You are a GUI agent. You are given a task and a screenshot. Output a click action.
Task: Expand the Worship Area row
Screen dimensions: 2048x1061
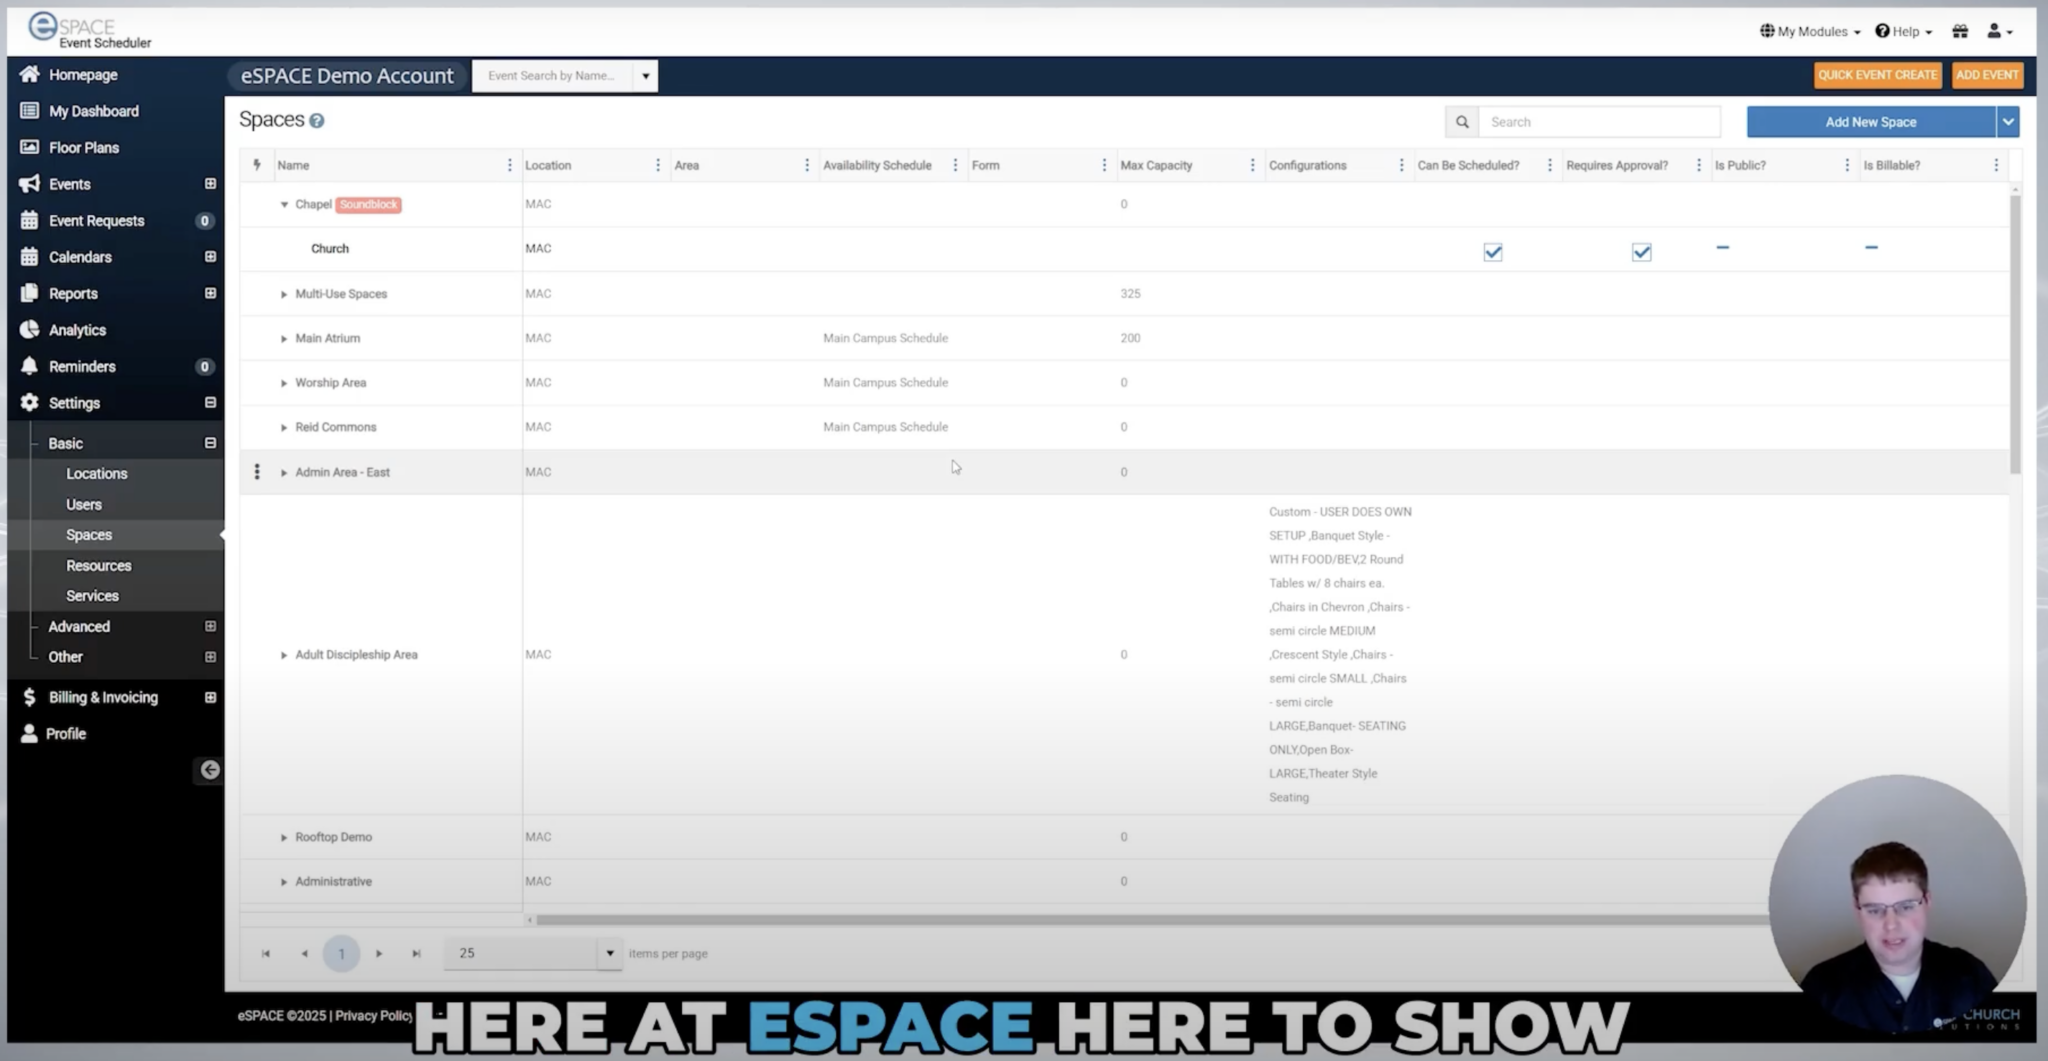coord(284,382)
